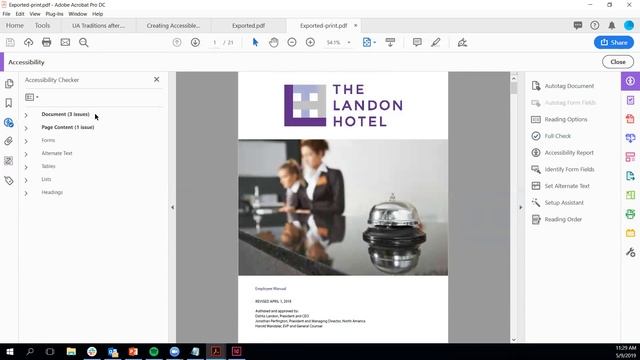Open File Explorer from taskbar
640x360 pixels.
click(x=71, y=351)
